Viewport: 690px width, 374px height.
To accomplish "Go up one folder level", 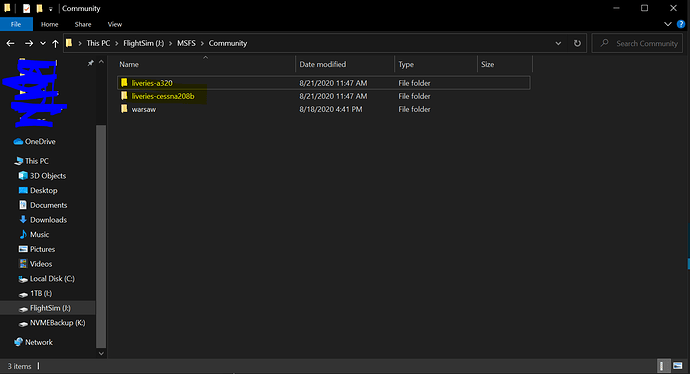I will 55,43.
